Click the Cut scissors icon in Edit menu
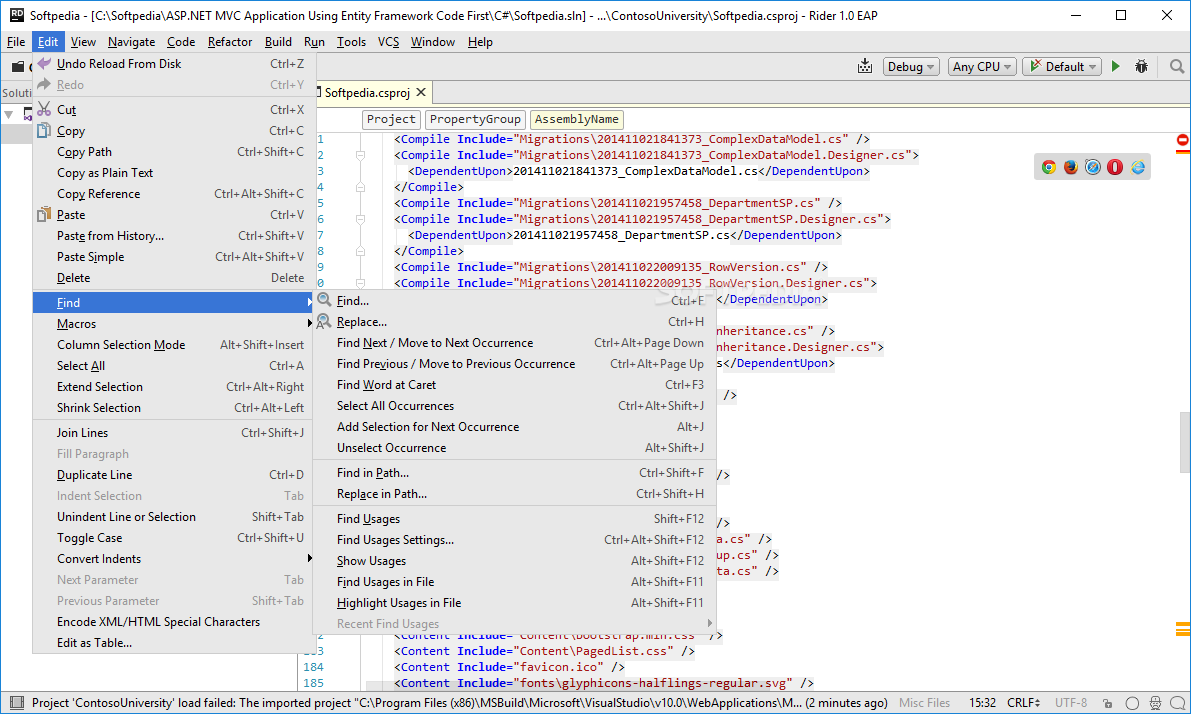 tap(44, 109)
